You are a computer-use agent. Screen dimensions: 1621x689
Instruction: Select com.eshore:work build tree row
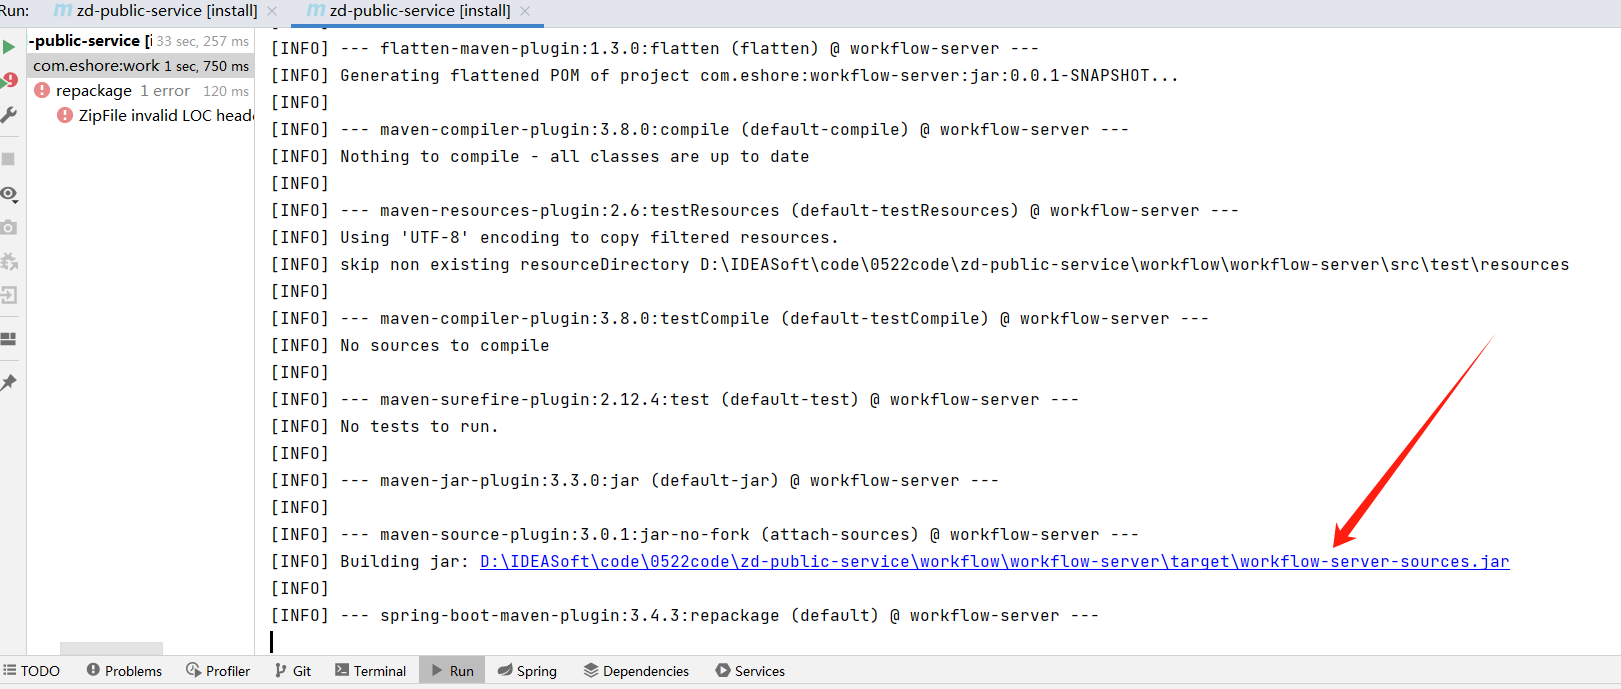pos(141,65)
